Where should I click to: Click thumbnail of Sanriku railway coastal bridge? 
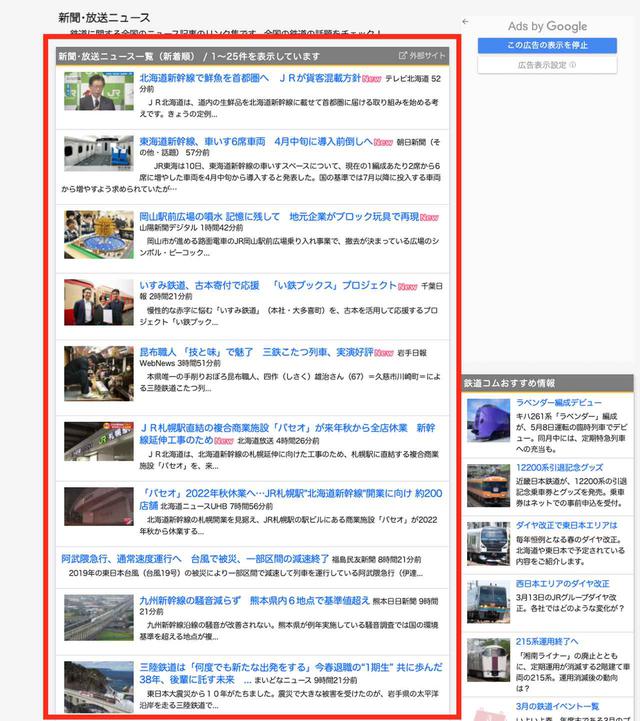click(99, 687)
